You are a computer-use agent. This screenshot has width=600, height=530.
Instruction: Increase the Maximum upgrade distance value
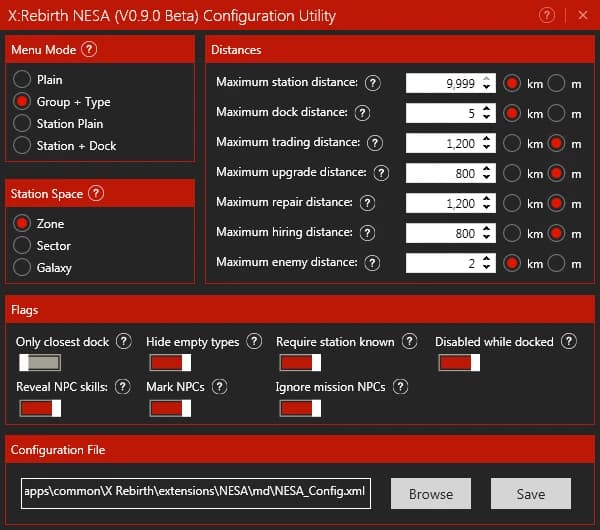point(486,169)
